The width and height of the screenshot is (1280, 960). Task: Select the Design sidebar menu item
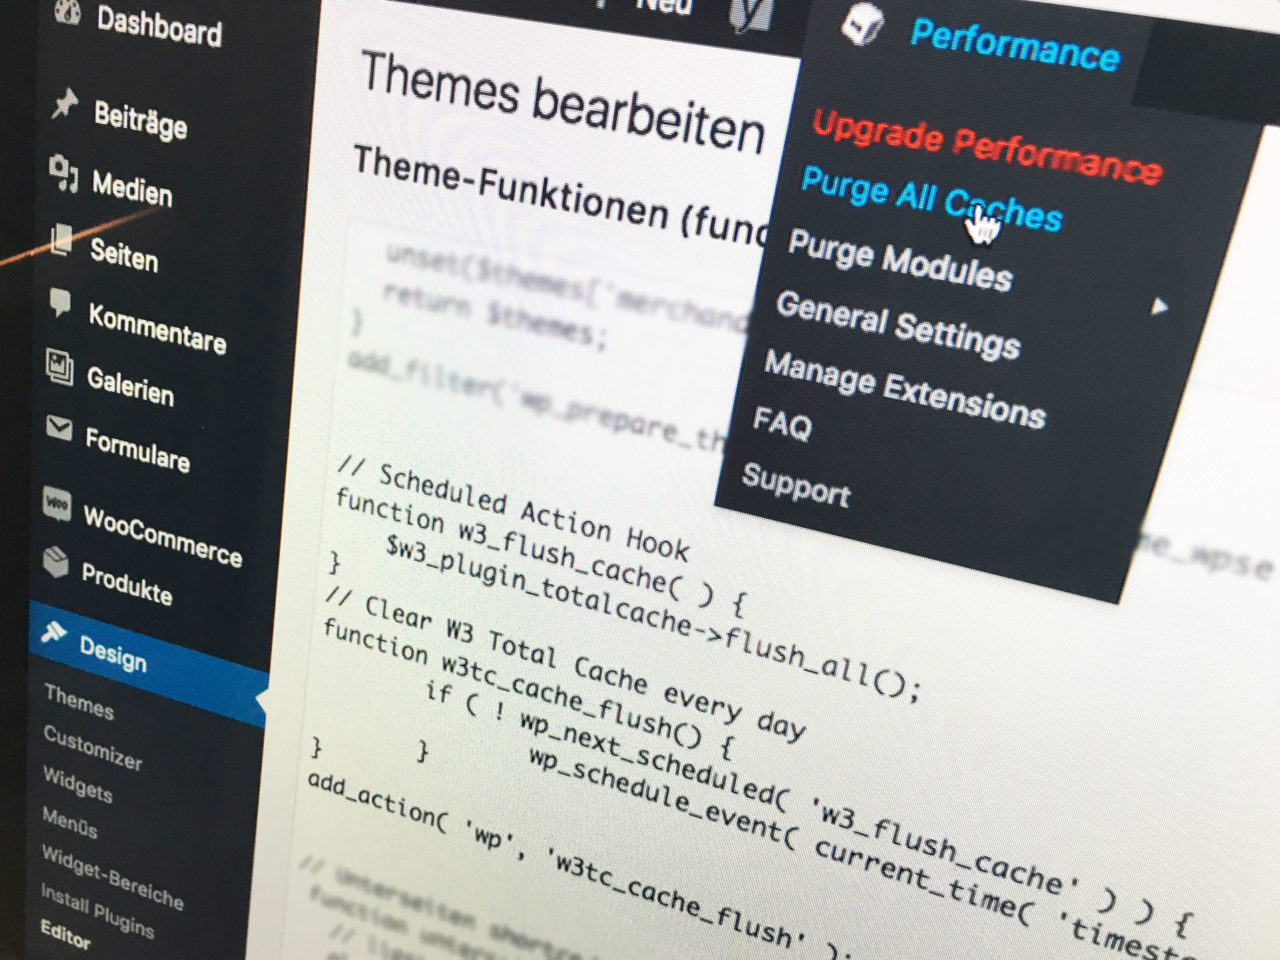(x=112, y=654)
